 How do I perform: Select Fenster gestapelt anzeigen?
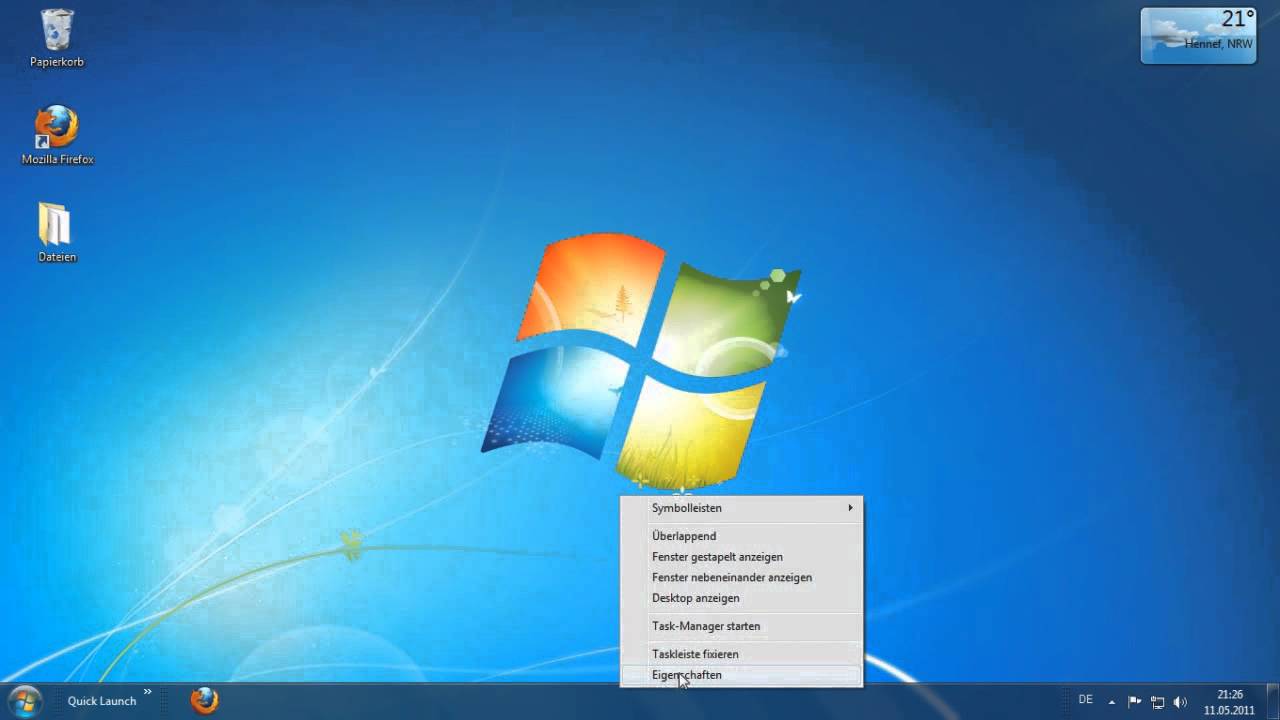click(742, 557)
